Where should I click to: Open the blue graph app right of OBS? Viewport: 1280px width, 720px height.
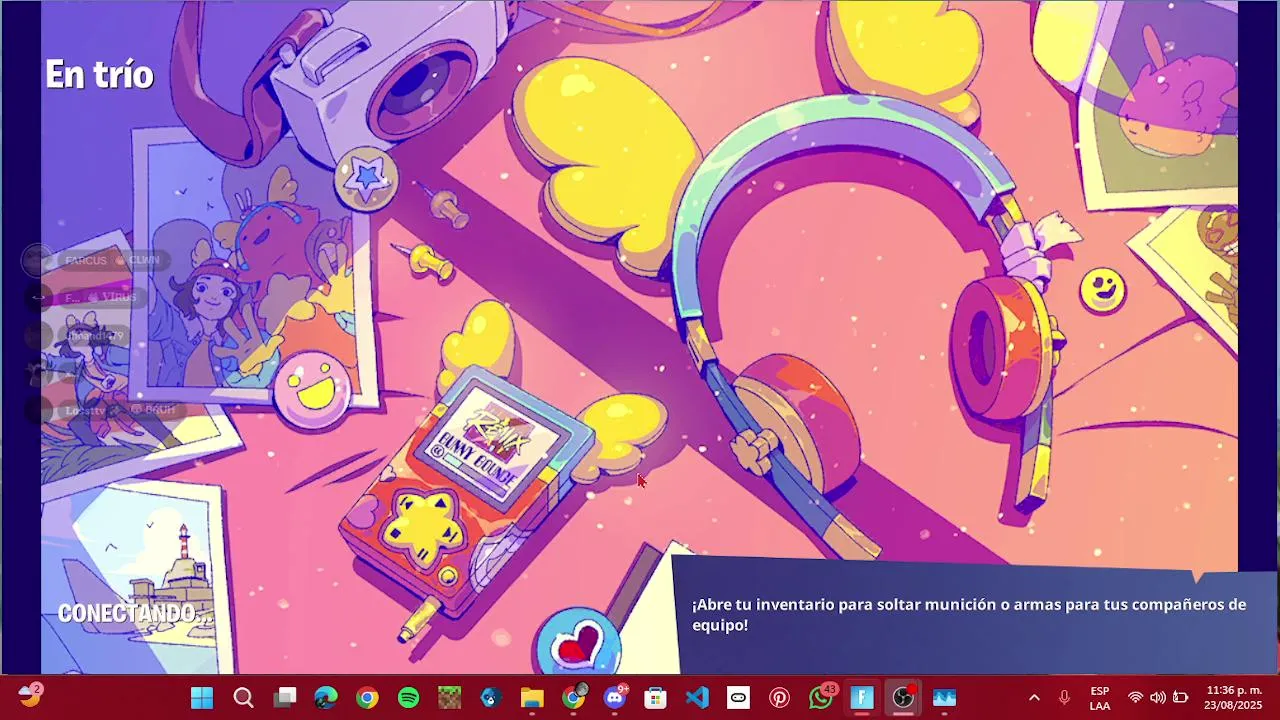pyautogui.click(x=944, y=697)
